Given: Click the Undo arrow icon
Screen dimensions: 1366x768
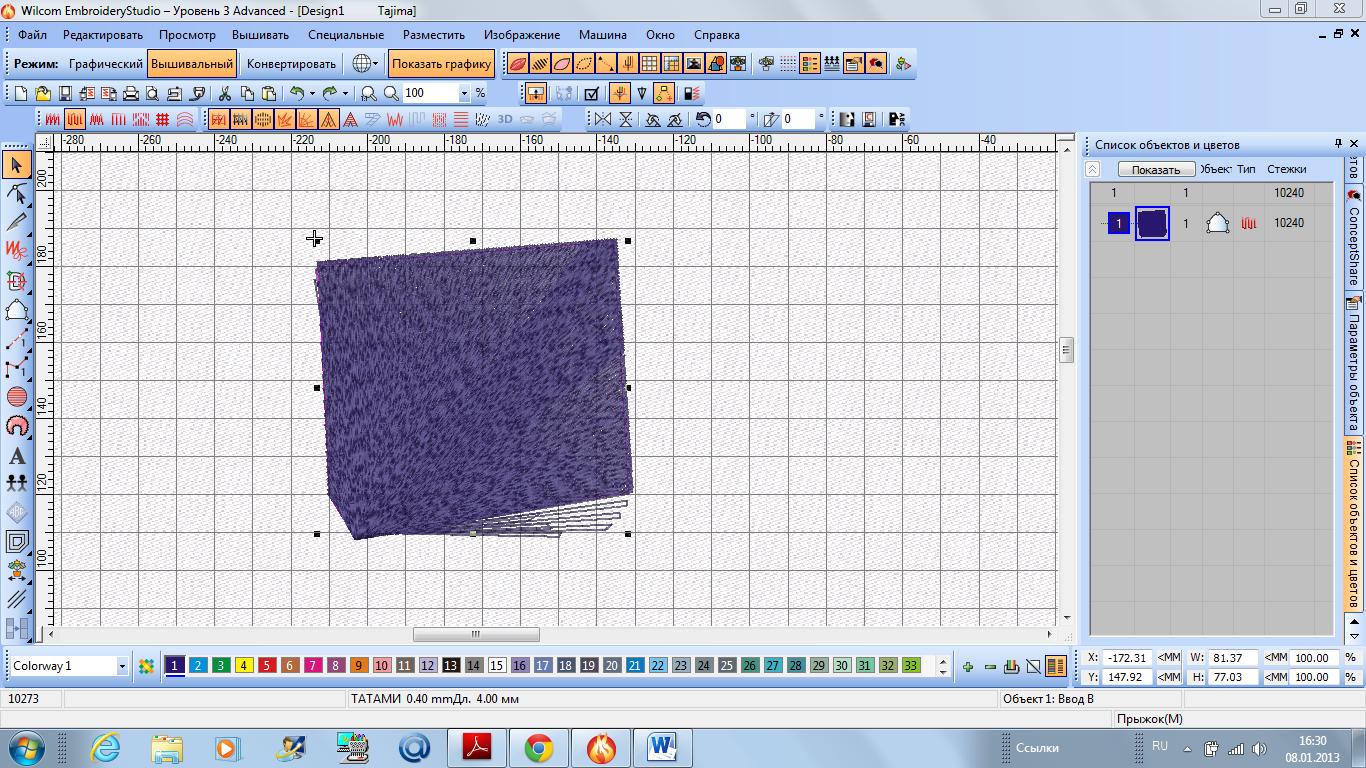Looking at the screenshot, I should click(296, 93).
